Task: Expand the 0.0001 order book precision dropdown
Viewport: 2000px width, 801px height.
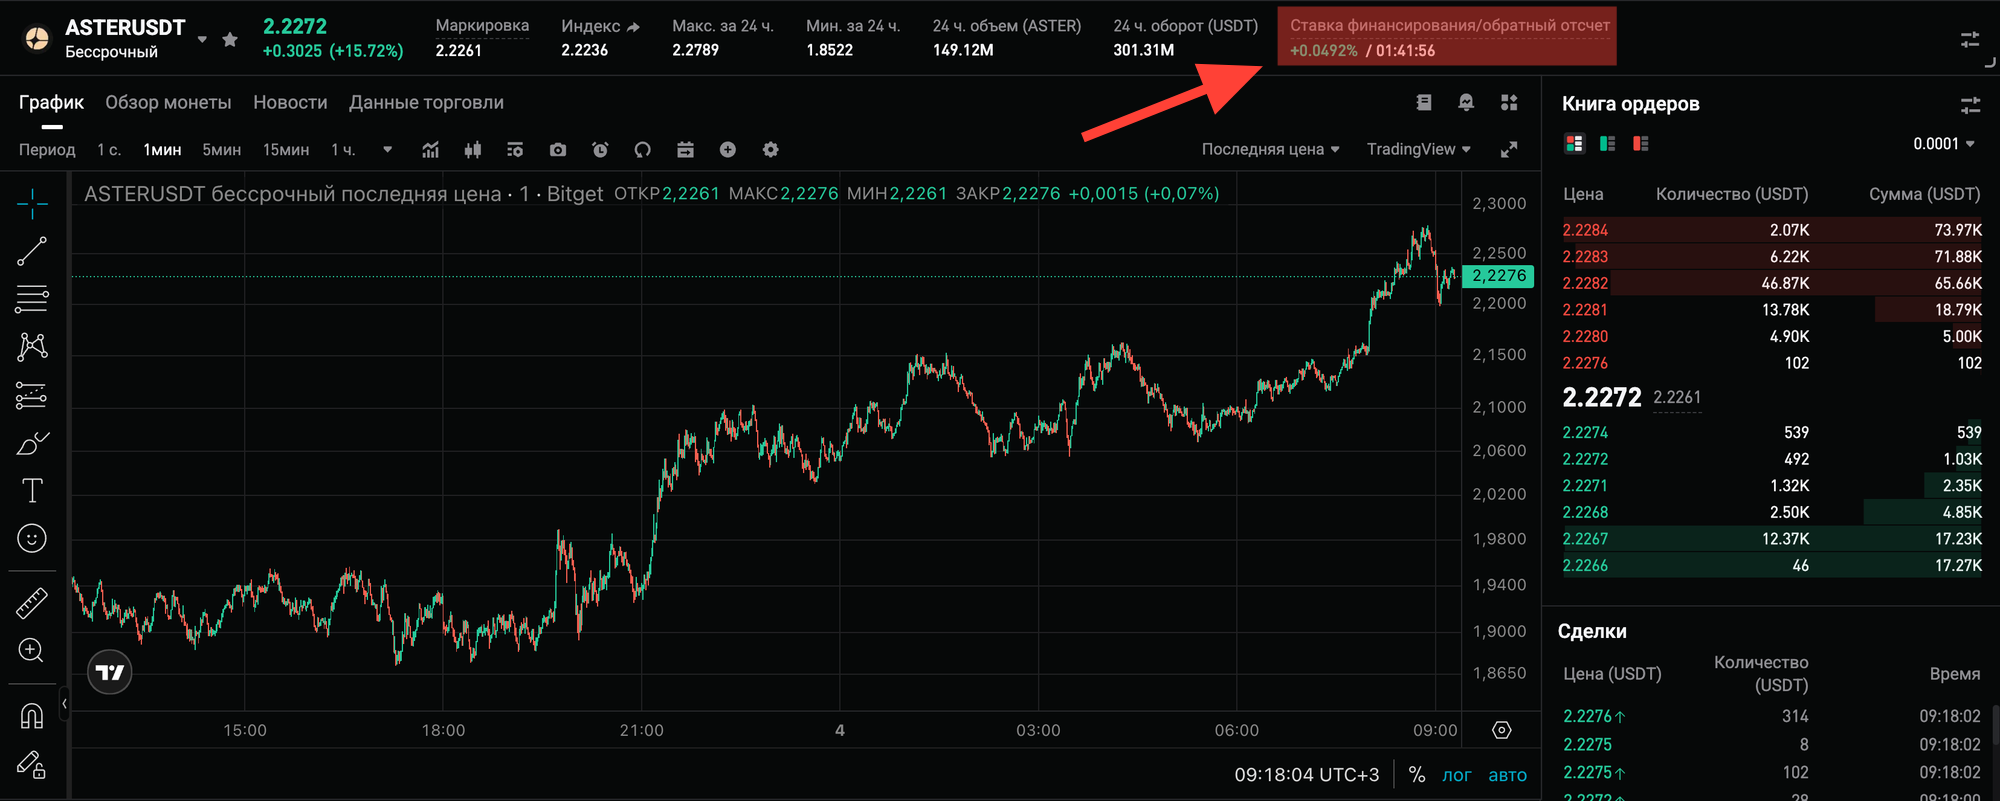Action: pyautogui.click(x=1943, y=144)
